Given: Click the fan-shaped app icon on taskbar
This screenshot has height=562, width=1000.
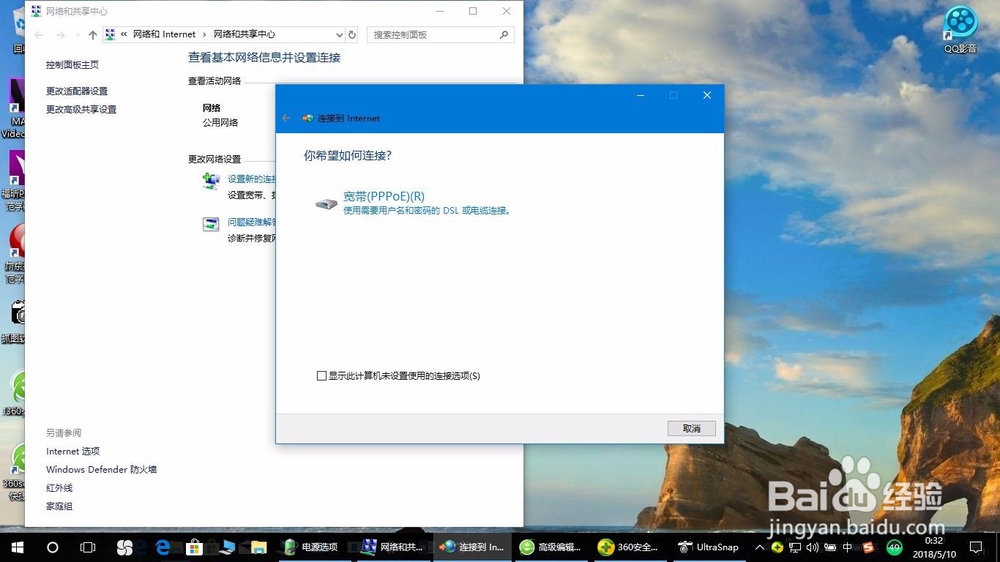Looking at the screenshot, I should [x=124, y=547].
